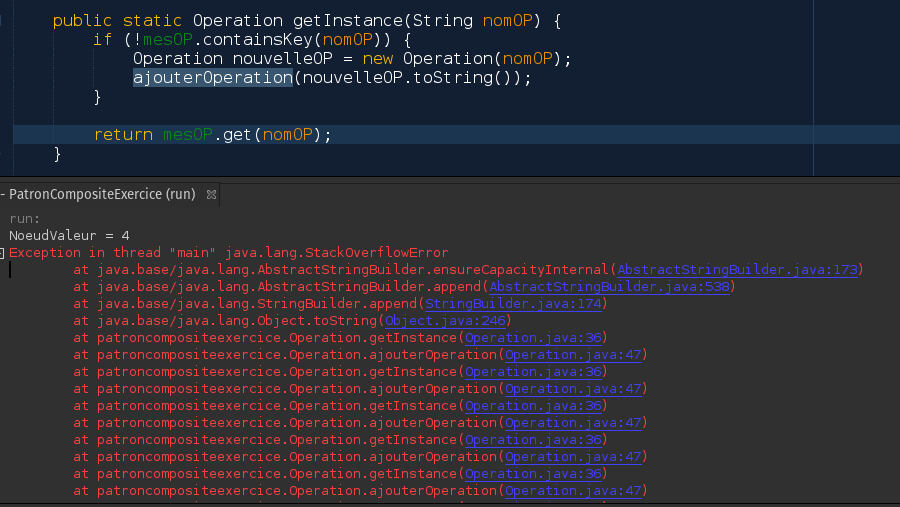900x507 pixels.
Task: Click the "run:" output line
Action: click(x=24, y=219)
